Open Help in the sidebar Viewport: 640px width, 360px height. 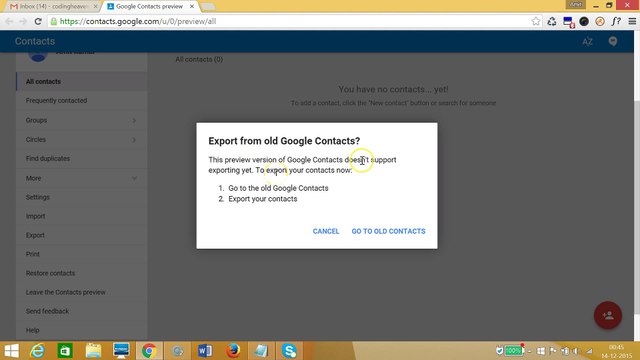coord(82,330)
